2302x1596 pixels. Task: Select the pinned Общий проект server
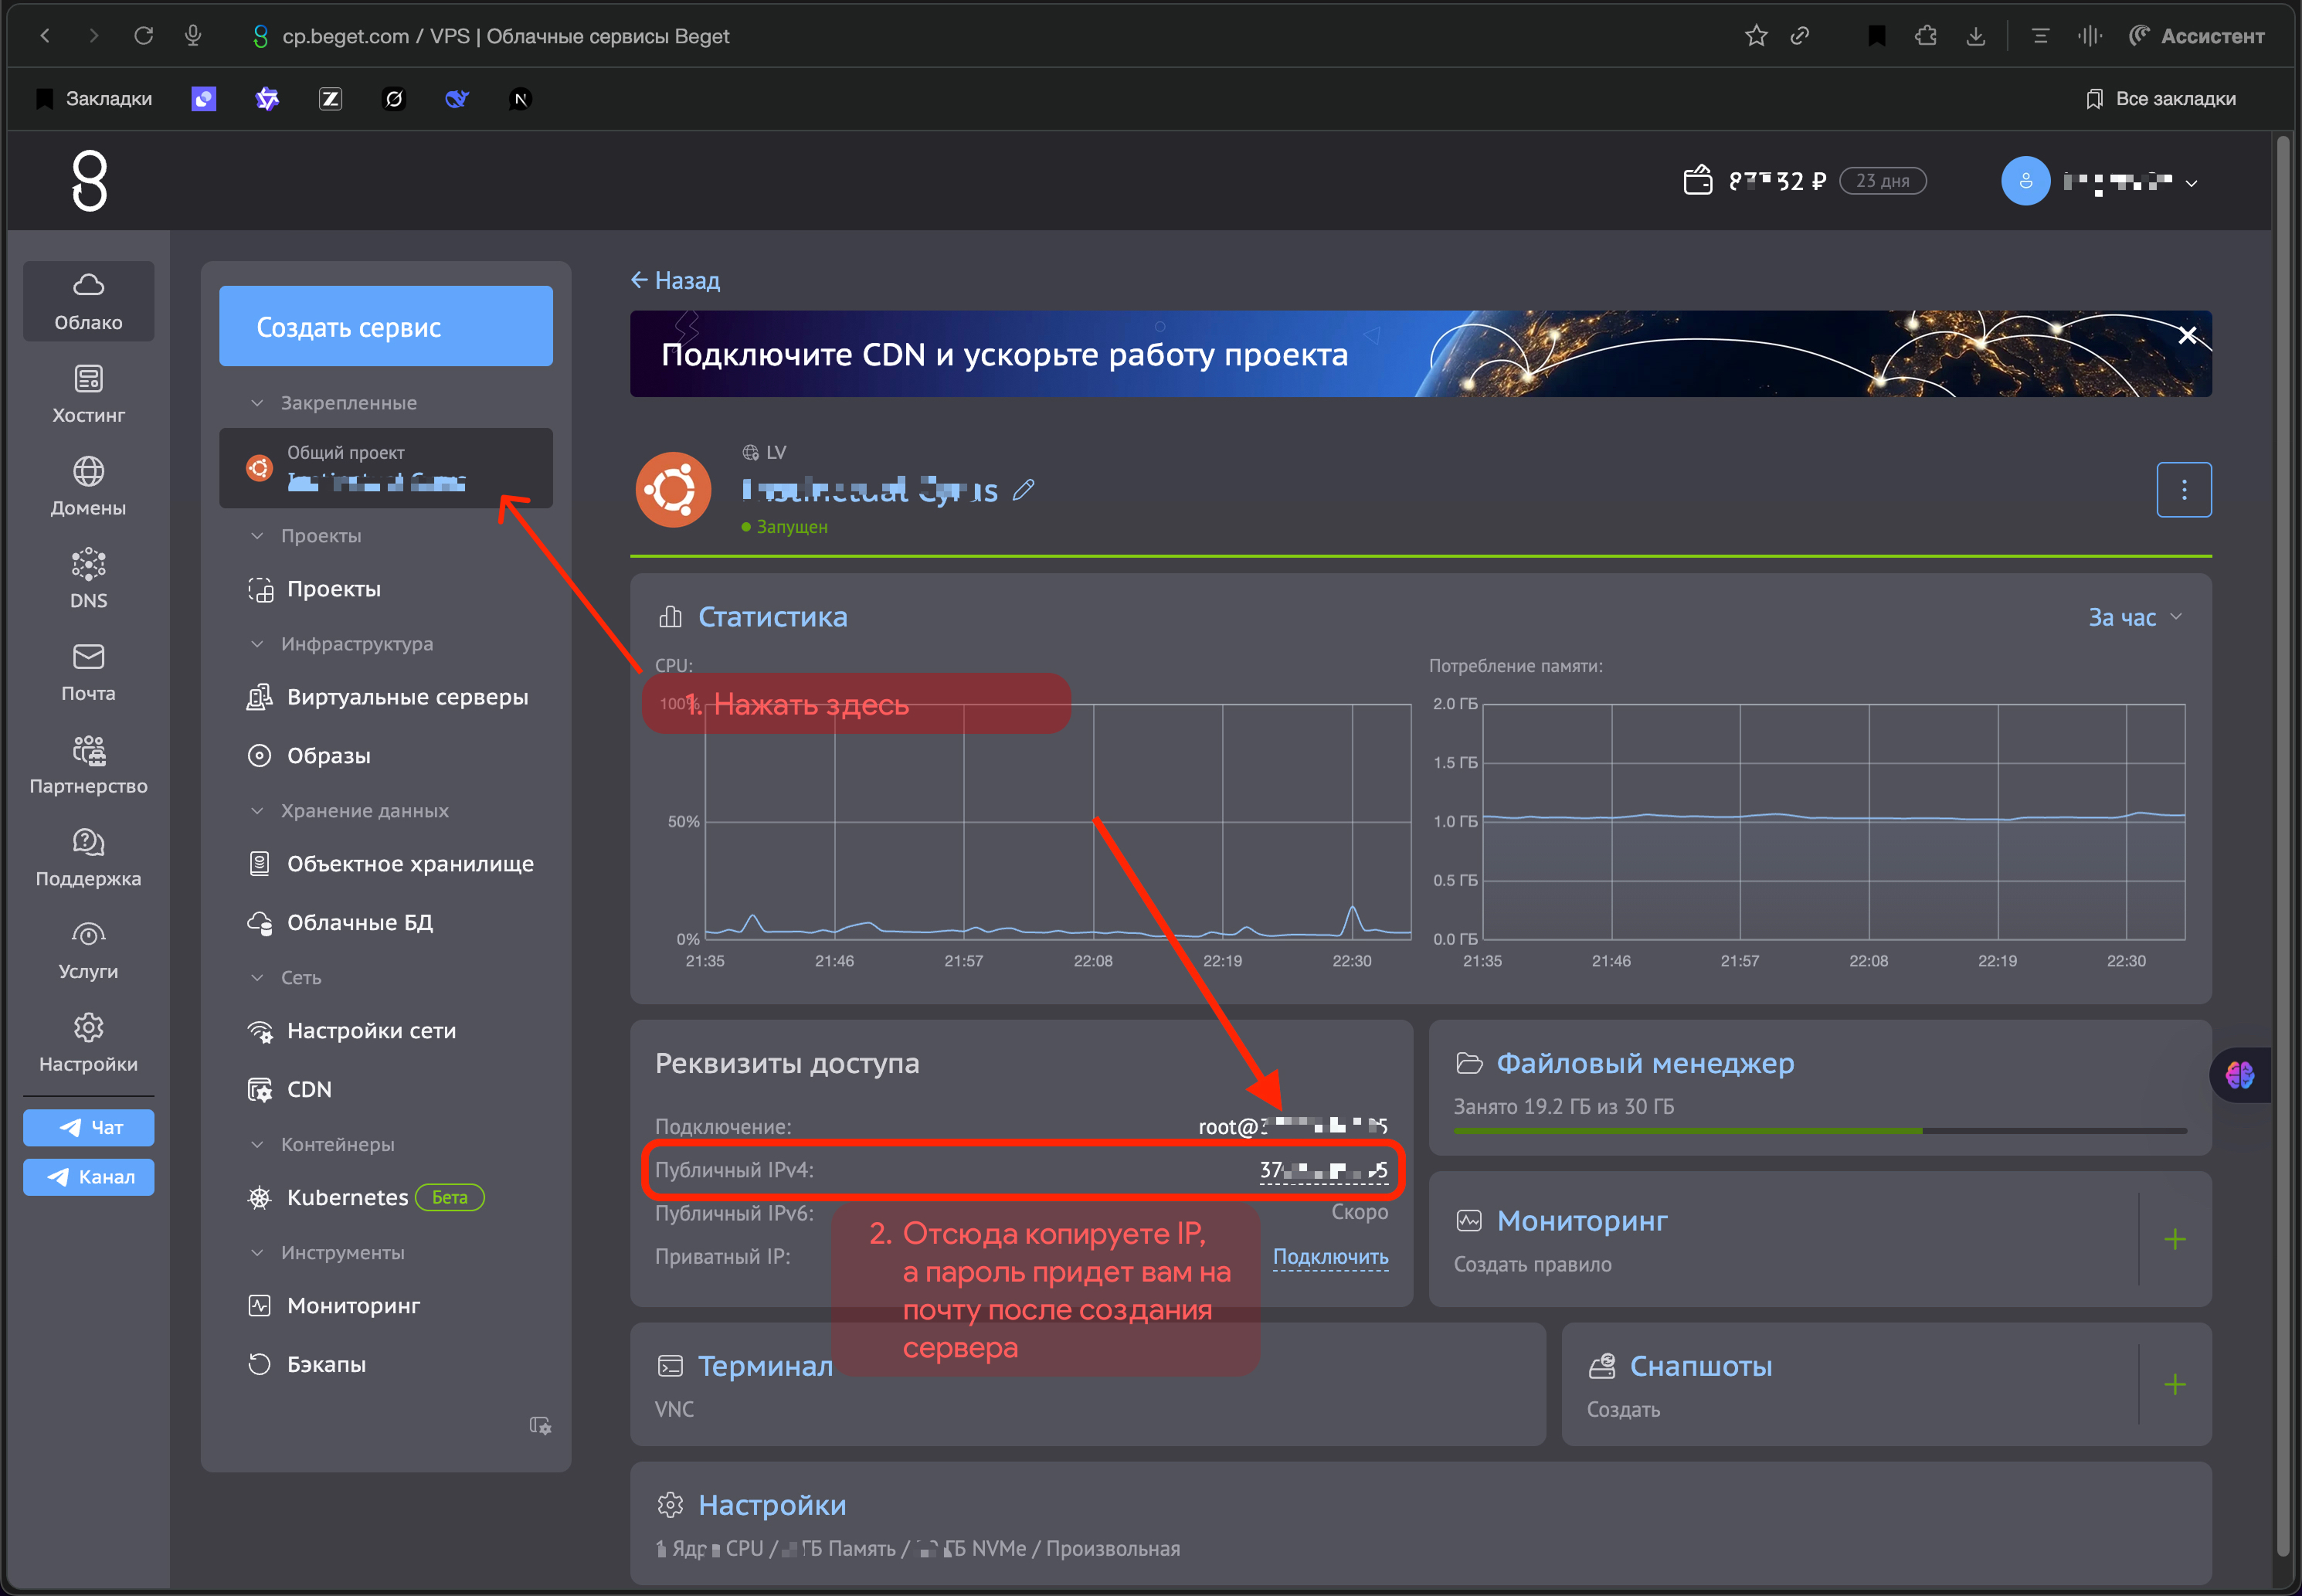click(x=386, y=468)
